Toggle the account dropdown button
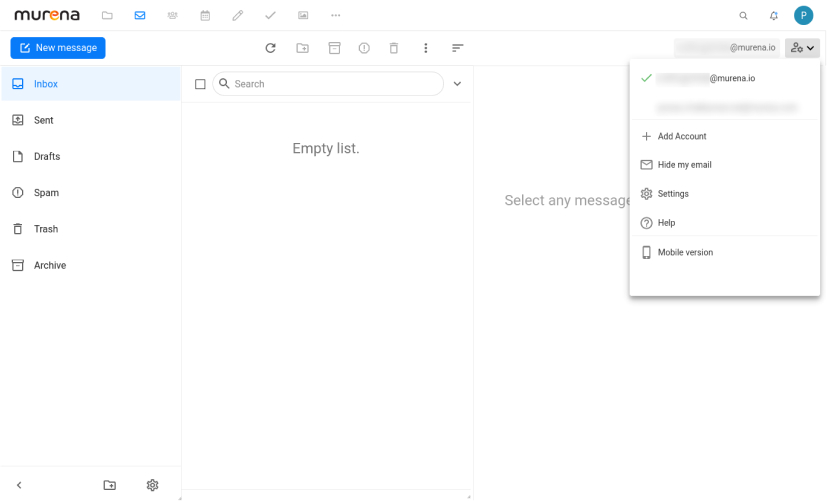The height and width of the screenshot is (501, 827). point(802,47)
